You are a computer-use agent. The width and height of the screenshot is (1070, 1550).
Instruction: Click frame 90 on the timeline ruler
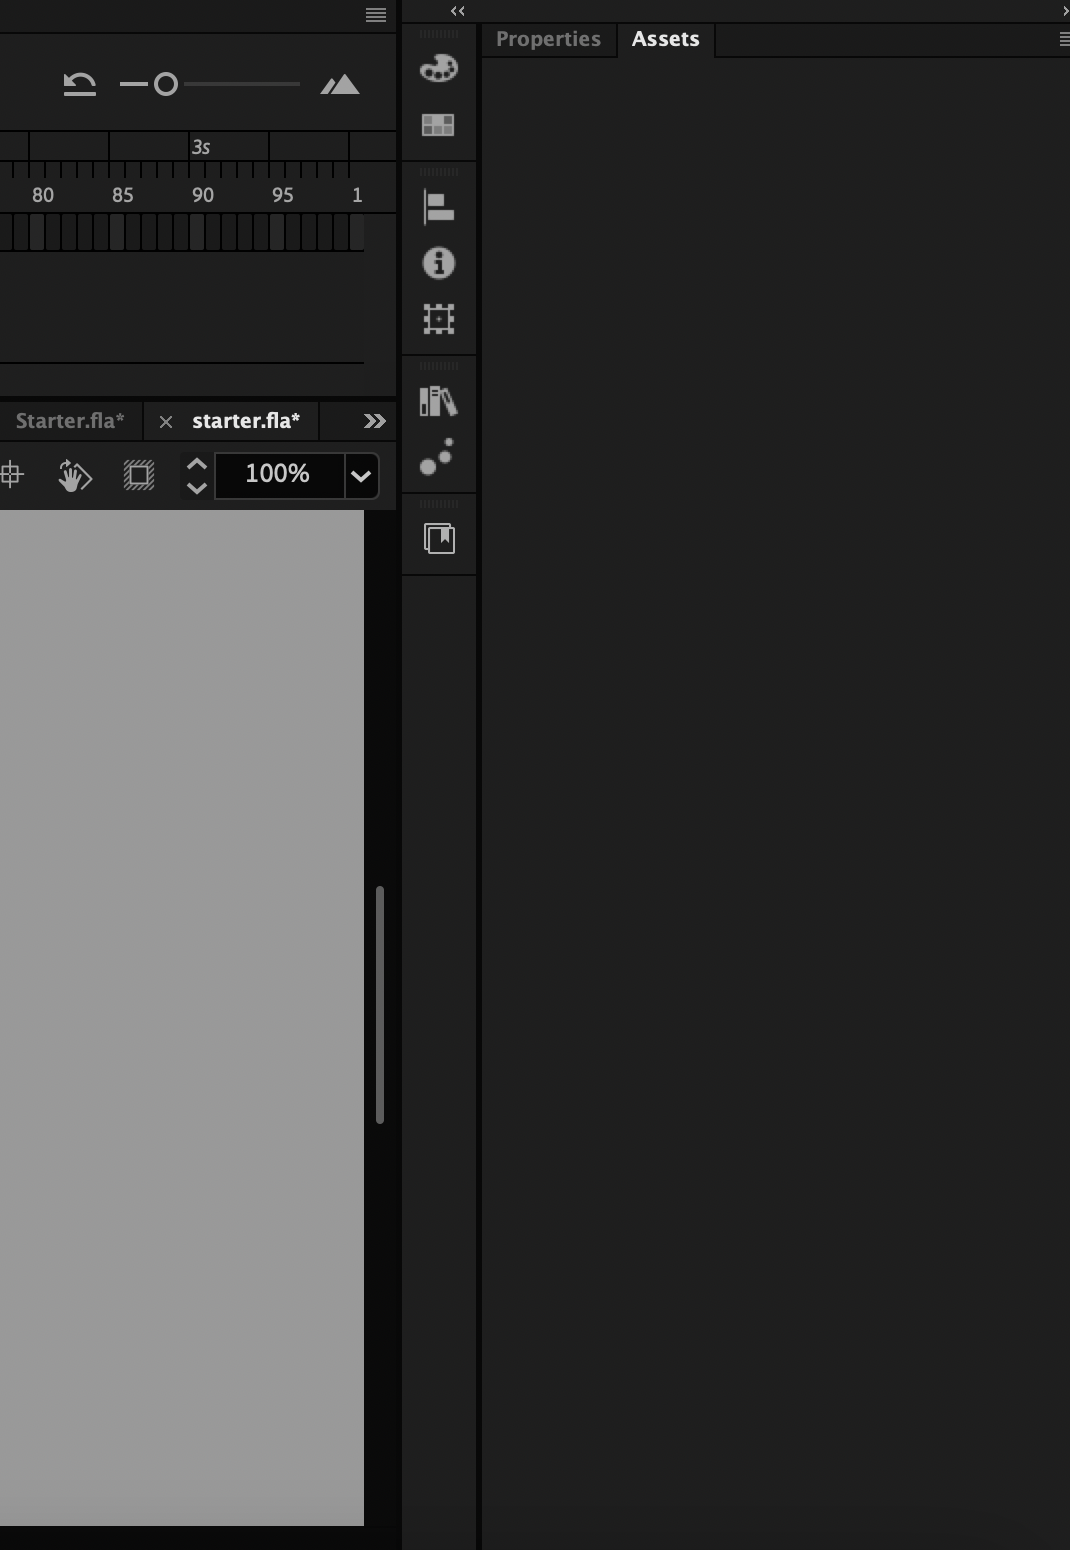[202, 195]
